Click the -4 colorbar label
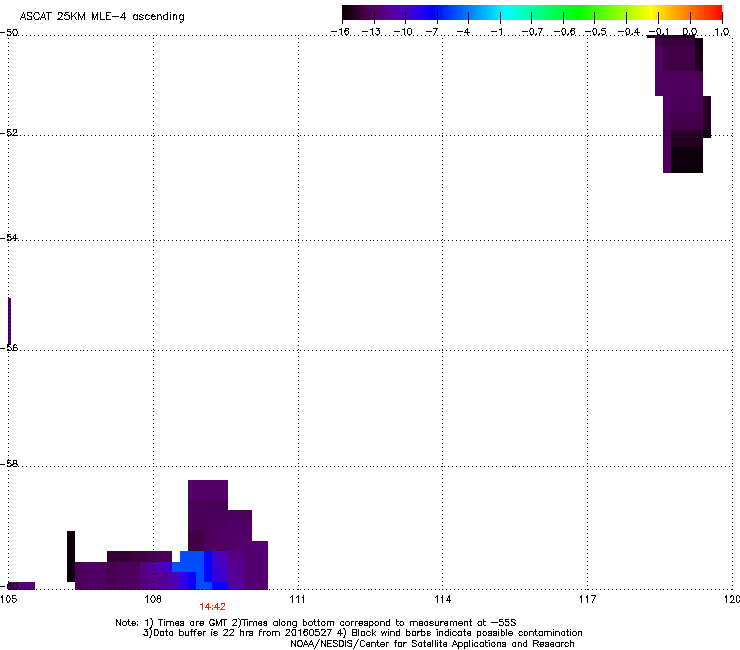Viewport: 740px width, 650px height. [x=463, y=32]
